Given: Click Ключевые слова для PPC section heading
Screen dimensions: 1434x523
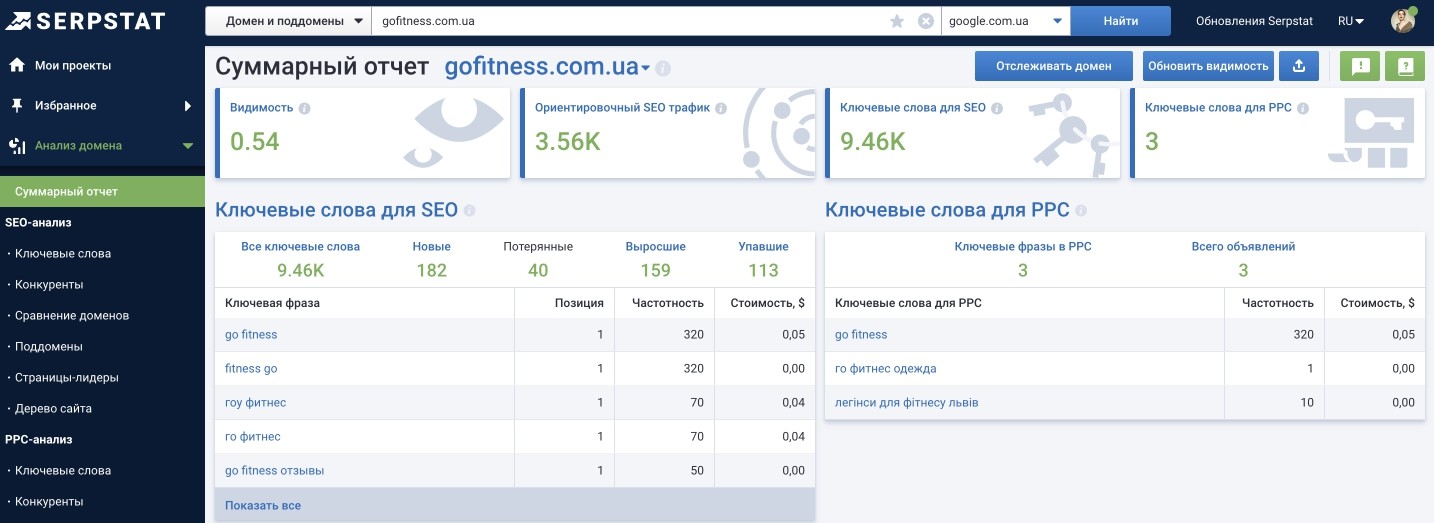Looking at the screenshot, I should 947,210.
